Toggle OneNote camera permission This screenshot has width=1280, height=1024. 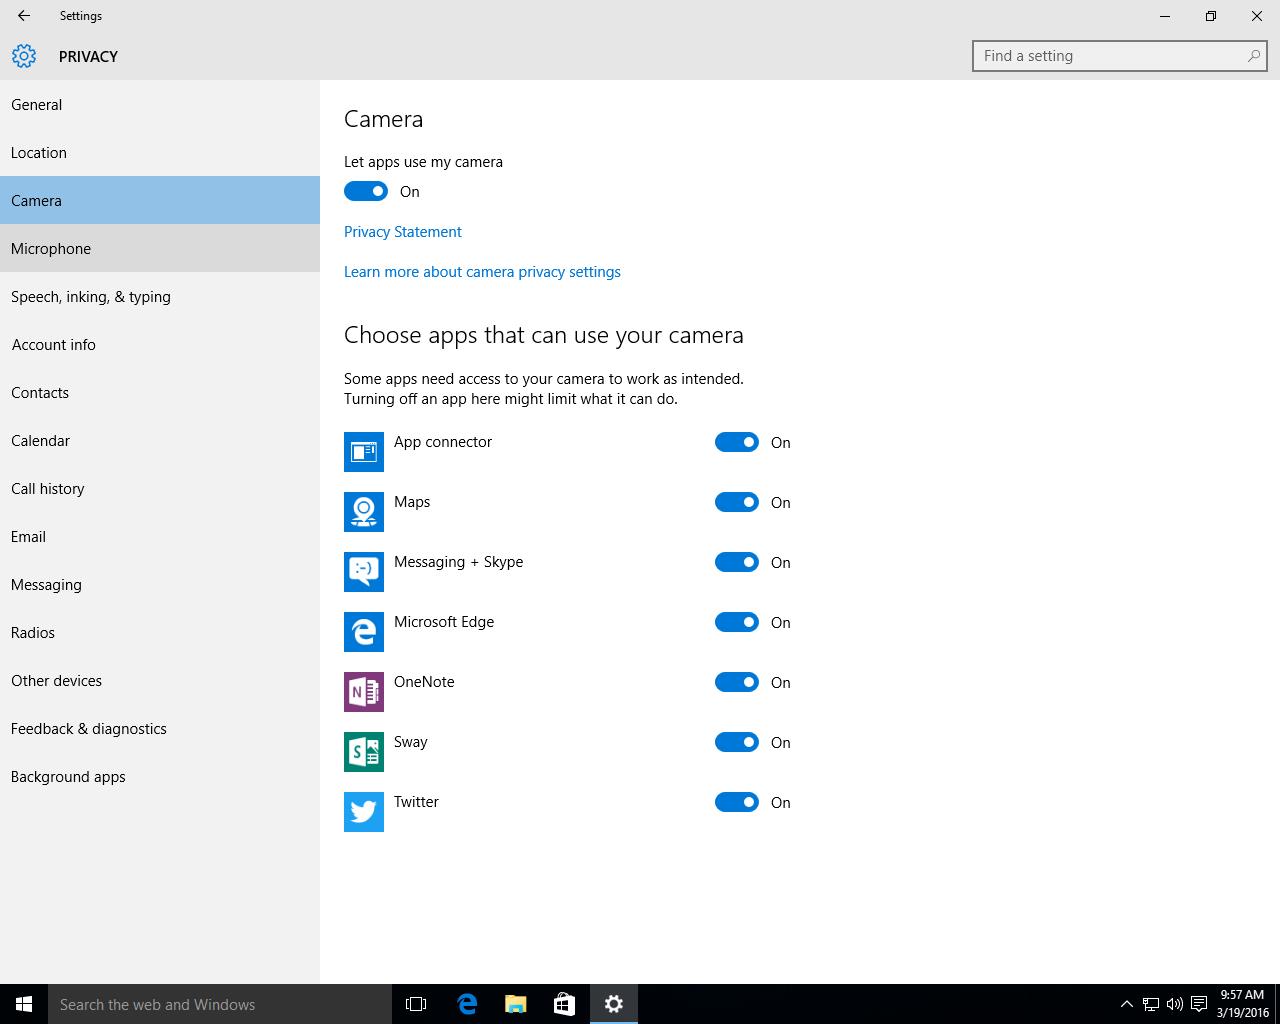(x=737, y=682)
